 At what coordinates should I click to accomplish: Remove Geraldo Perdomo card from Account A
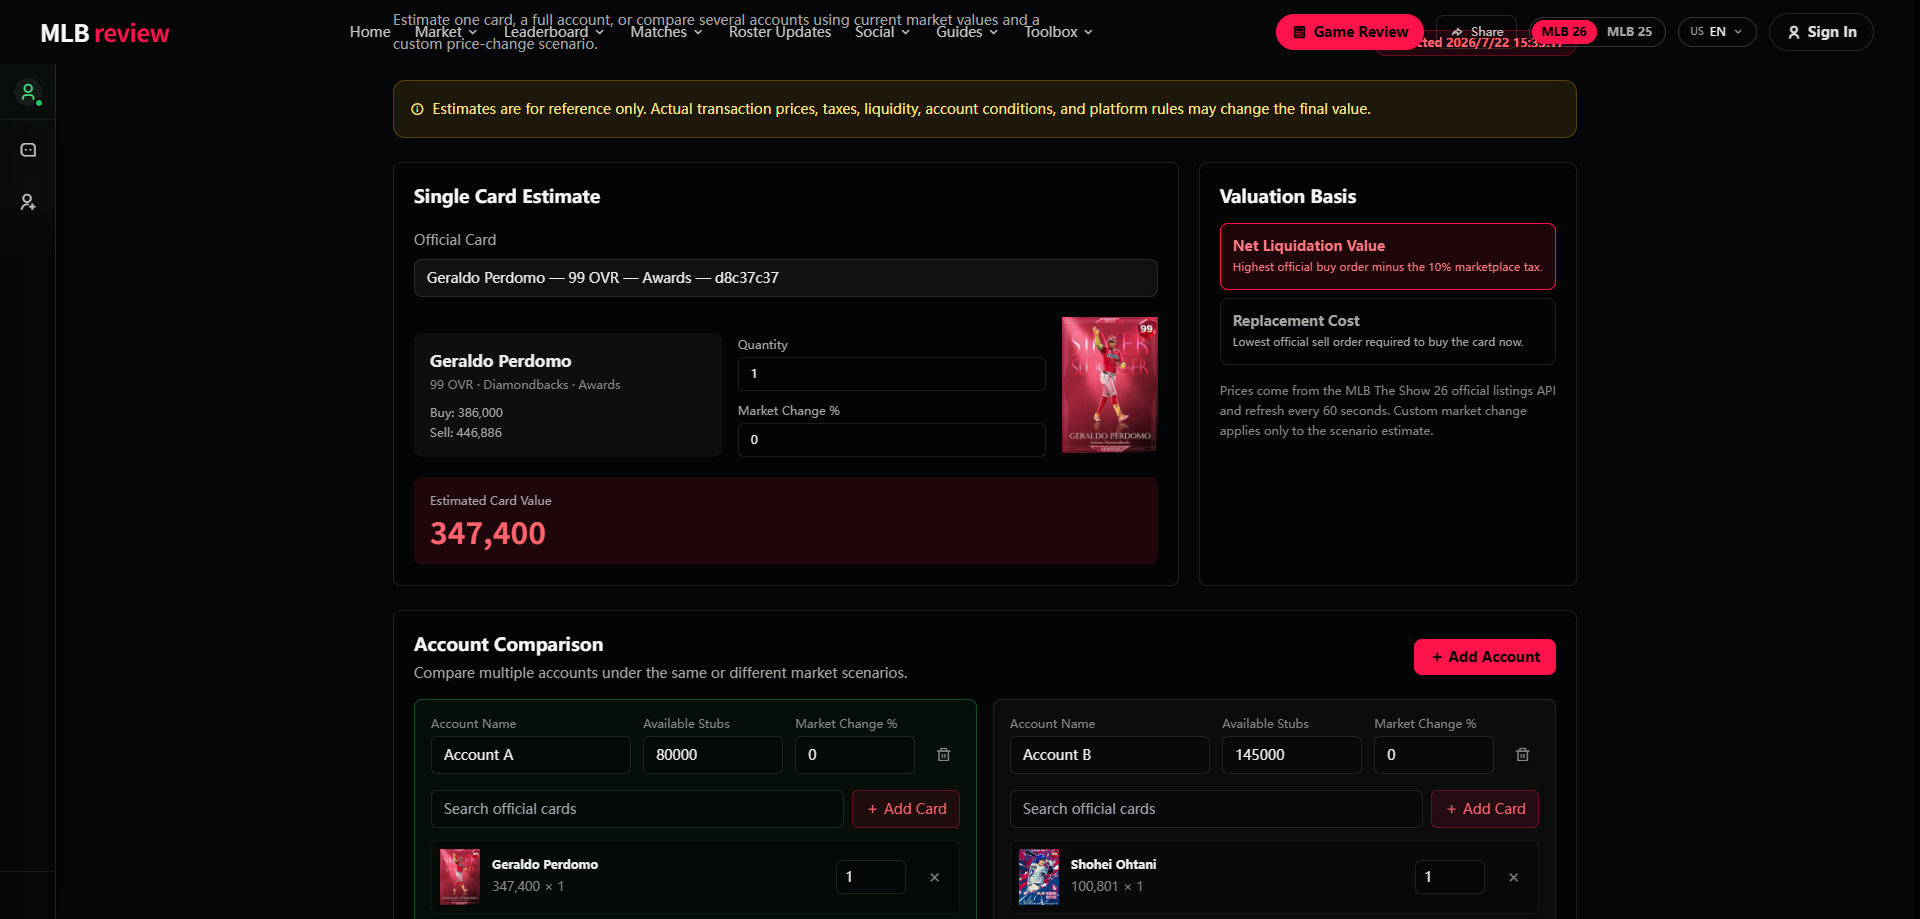[x=934, y=877]
